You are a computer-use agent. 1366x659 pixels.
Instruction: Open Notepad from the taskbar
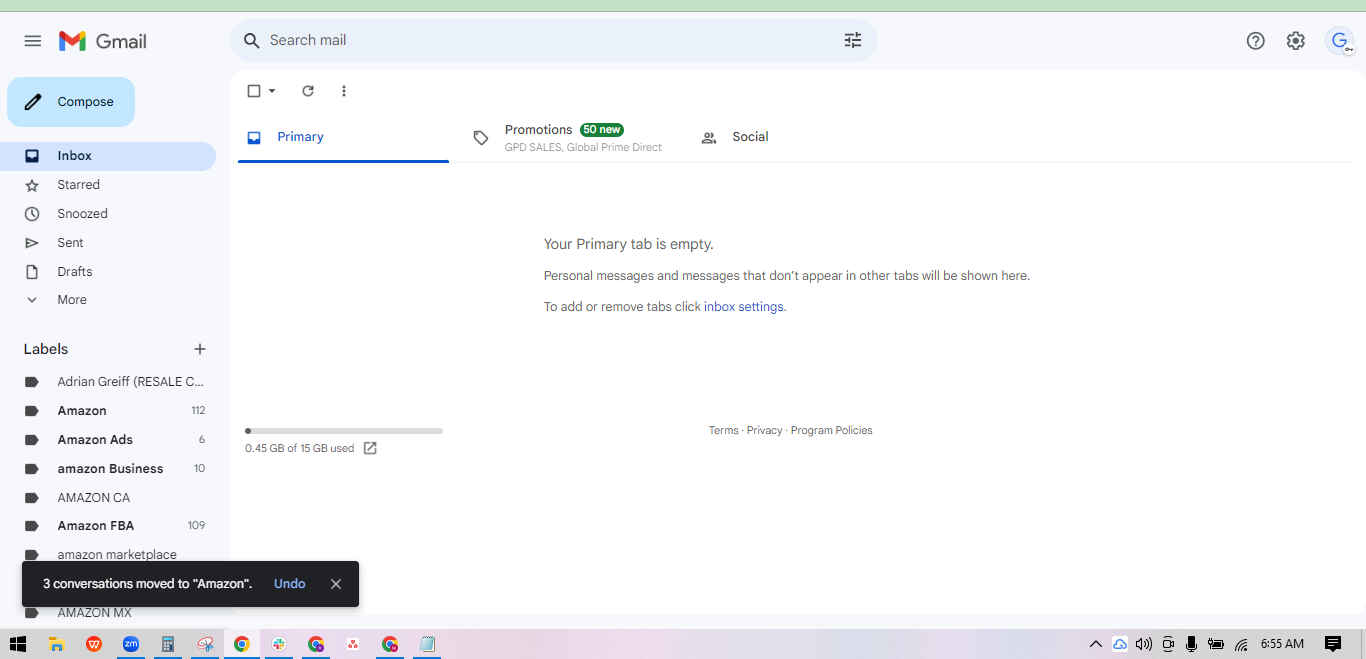coord(427,644)
